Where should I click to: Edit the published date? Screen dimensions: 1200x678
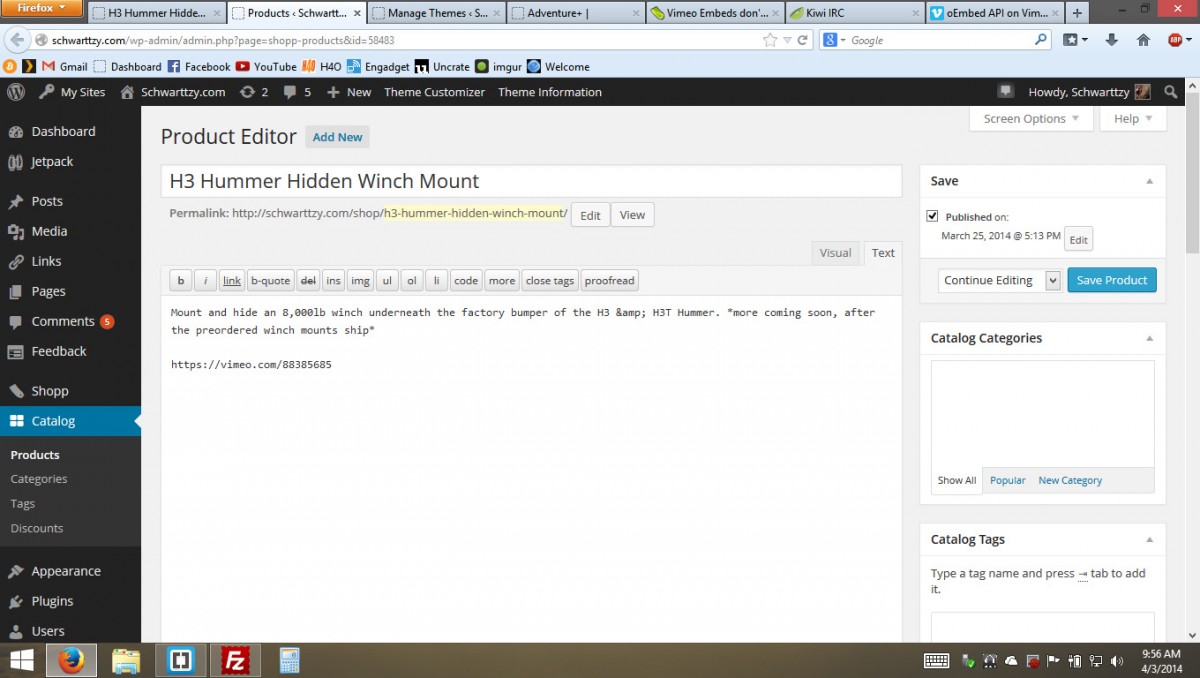[x=1078, y=240]
